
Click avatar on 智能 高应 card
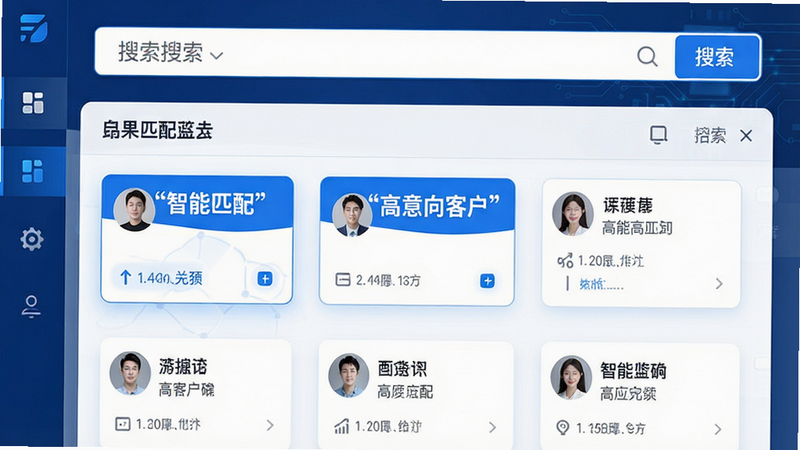[571, 378]
